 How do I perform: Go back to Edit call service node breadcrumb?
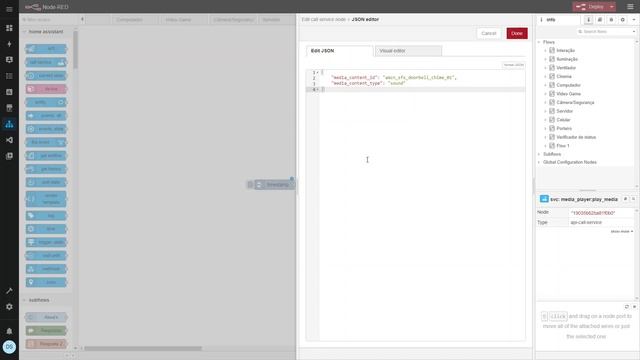tap(323, 20)
